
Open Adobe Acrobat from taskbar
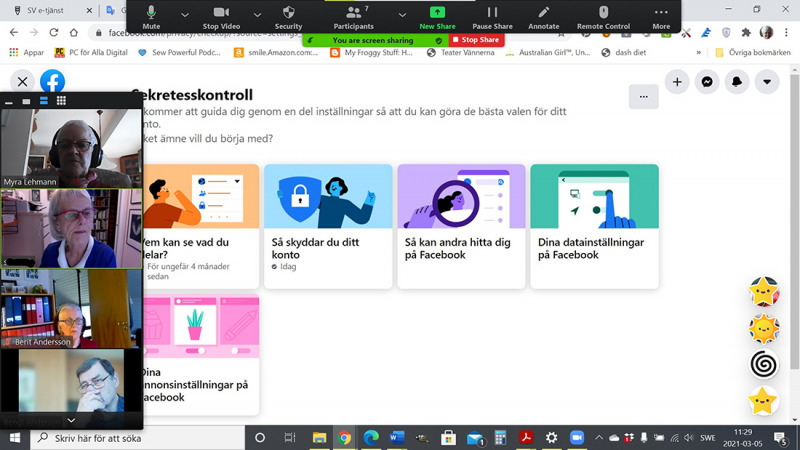(x=526, y=438)
